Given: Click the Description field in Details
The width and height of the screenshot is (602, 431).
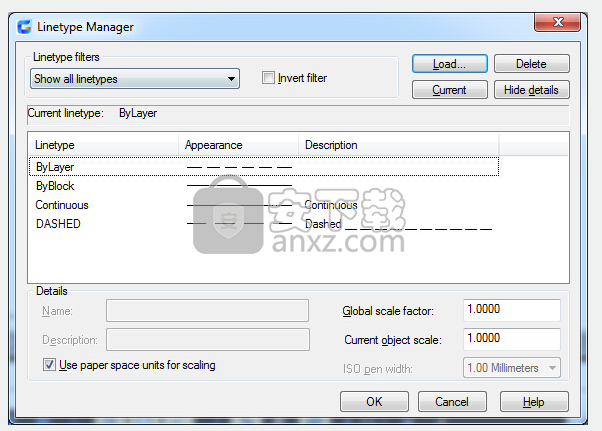Looking at the screenshot, I should (x=208, y=340).
